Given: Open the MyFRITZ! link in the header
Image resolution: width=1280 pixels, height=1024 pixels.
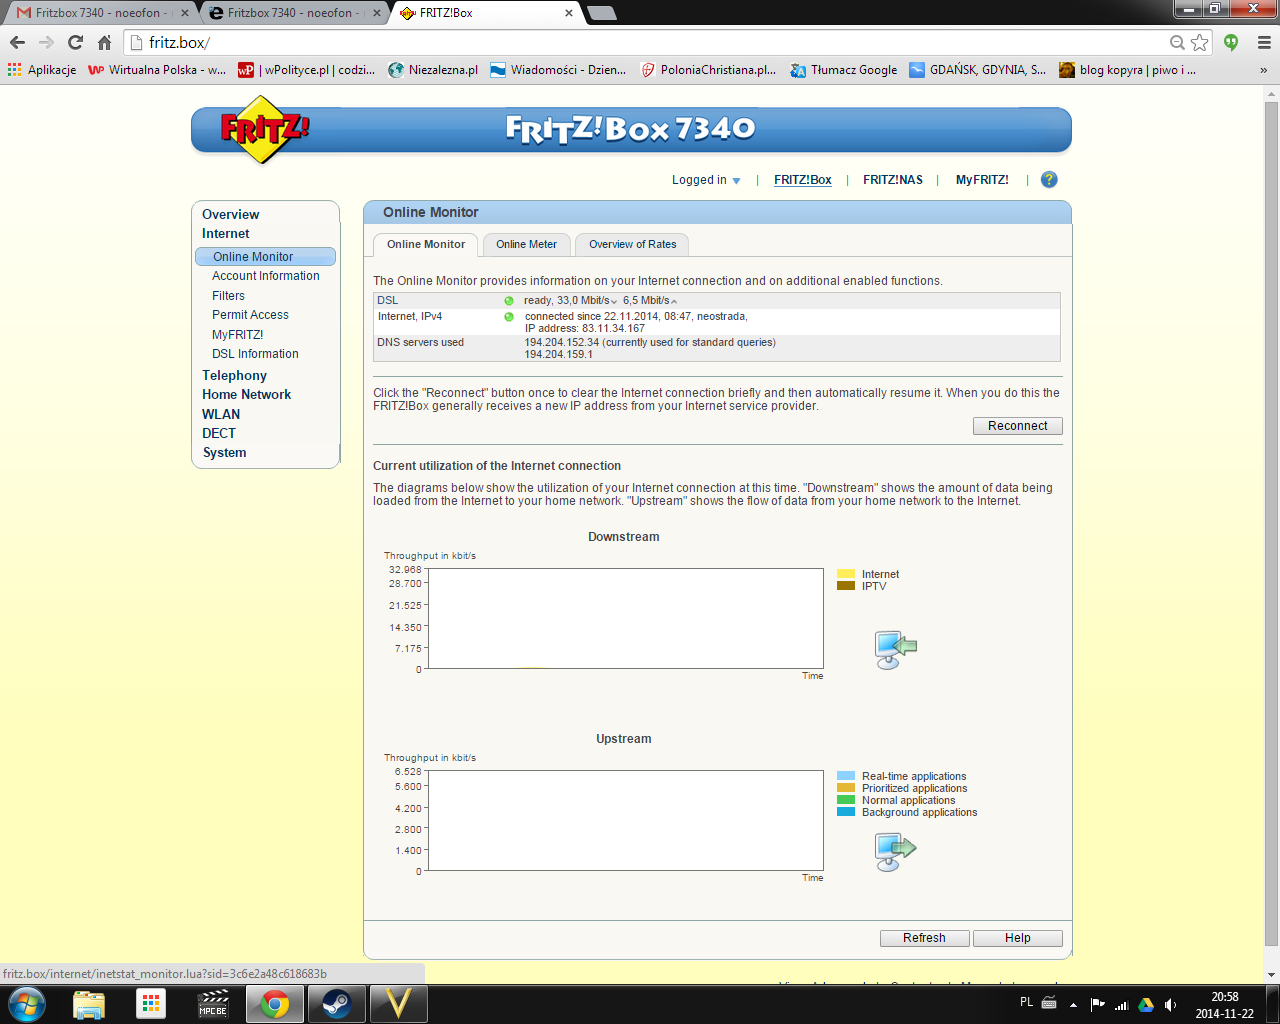Looking at the screenshot, I should pos(982,180).
